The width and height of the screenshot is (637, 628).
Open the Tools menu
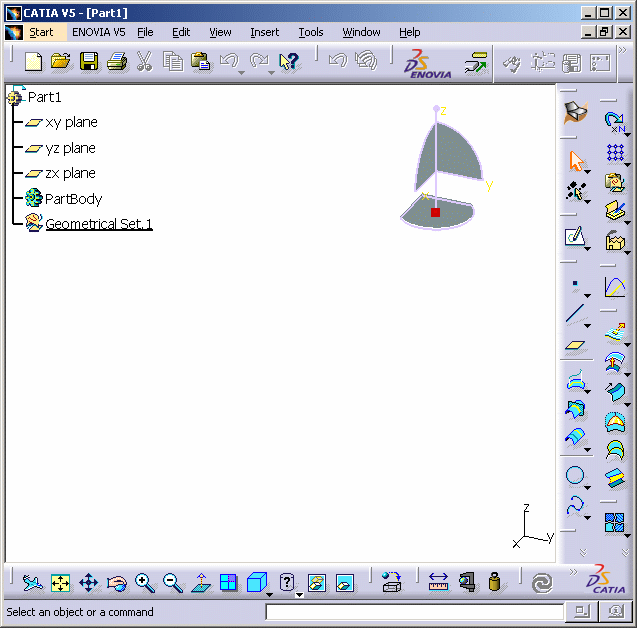[311, 32]
